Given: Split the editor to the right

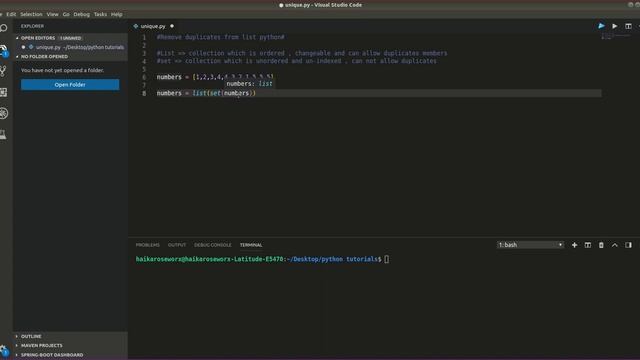Looking at the screenshot, I should tap(628, 26).
